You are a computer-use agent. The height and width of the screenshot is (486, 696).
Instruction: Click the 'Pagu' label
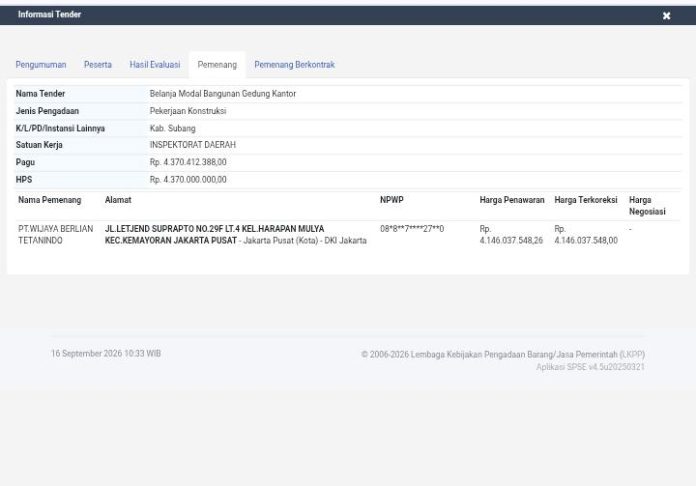pos(25,162)
